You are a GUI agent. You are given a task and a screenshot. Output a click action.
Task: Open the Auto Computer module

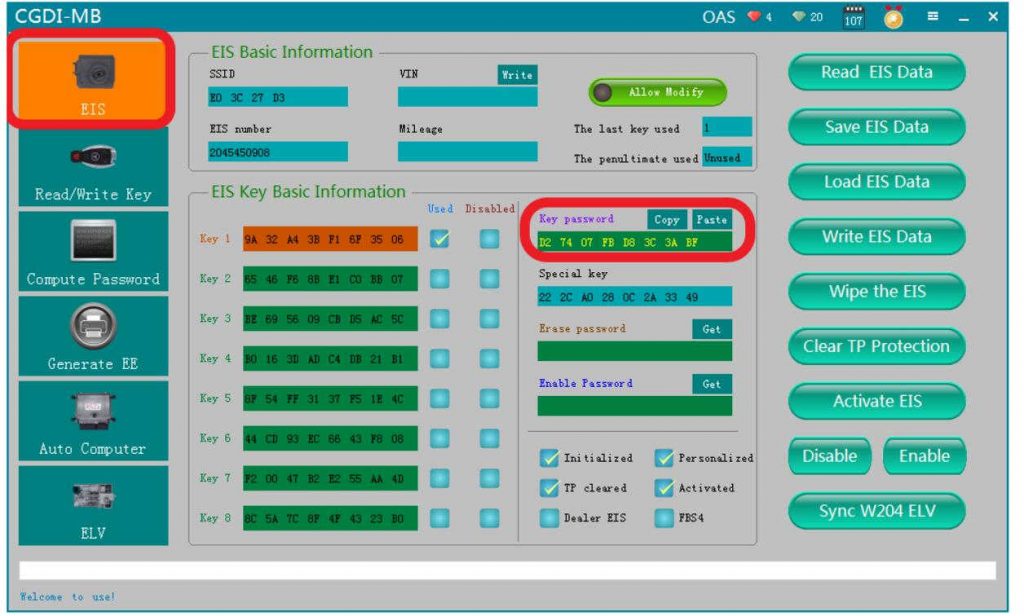(x=93, y=421)
